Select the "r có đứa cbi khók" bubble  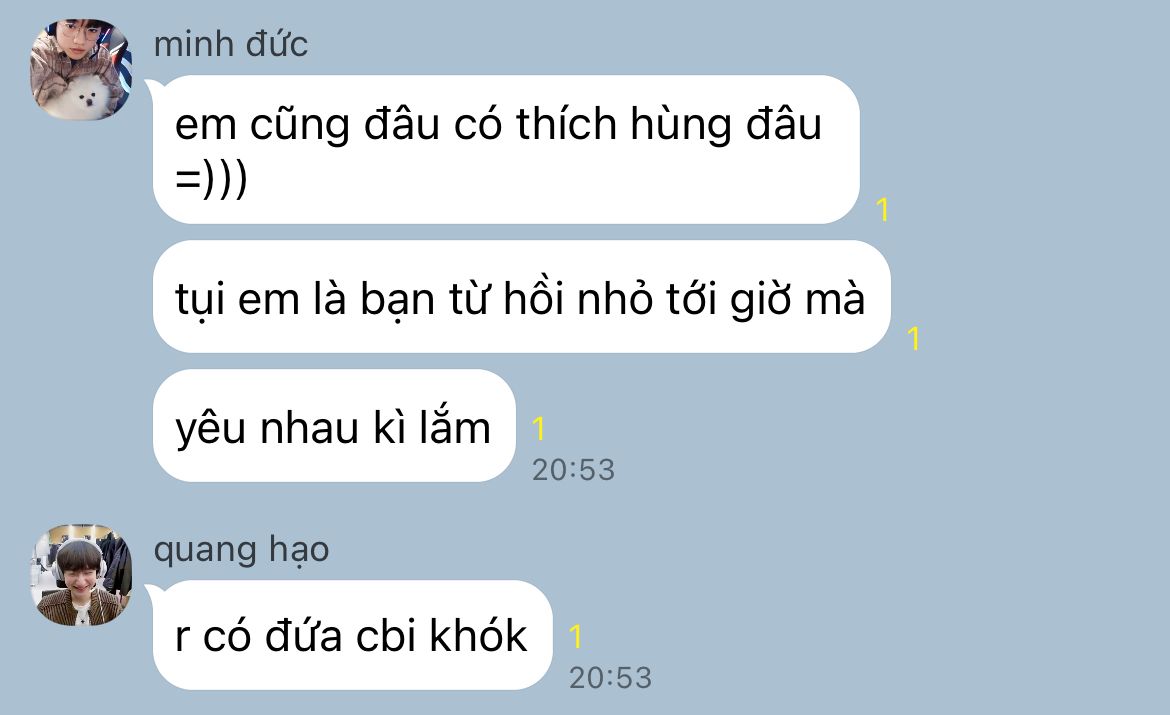pos(352,635)
